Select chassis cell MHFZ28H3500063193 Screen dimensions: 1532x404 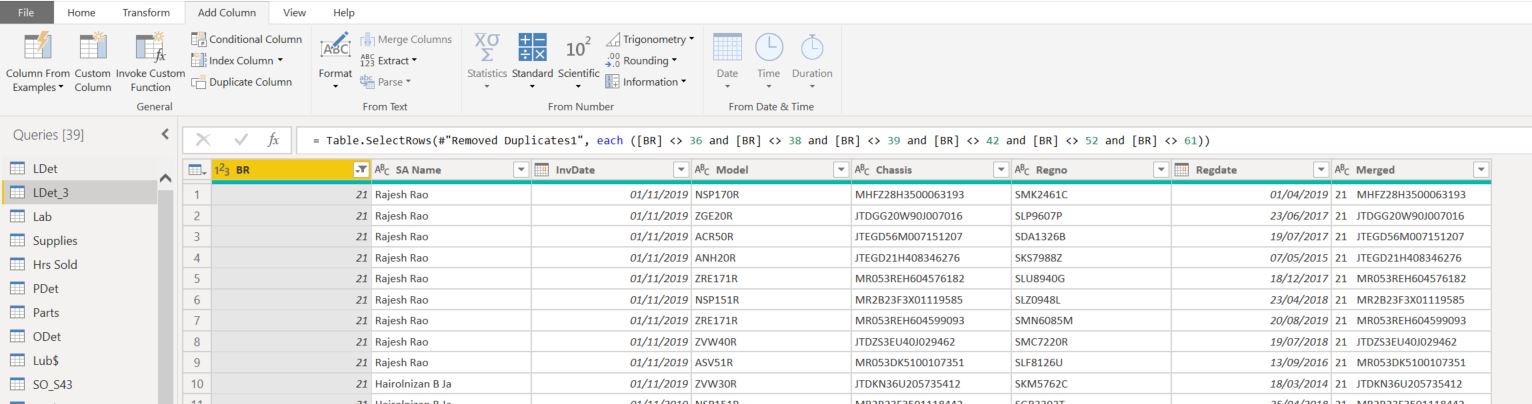click(931, 194)
